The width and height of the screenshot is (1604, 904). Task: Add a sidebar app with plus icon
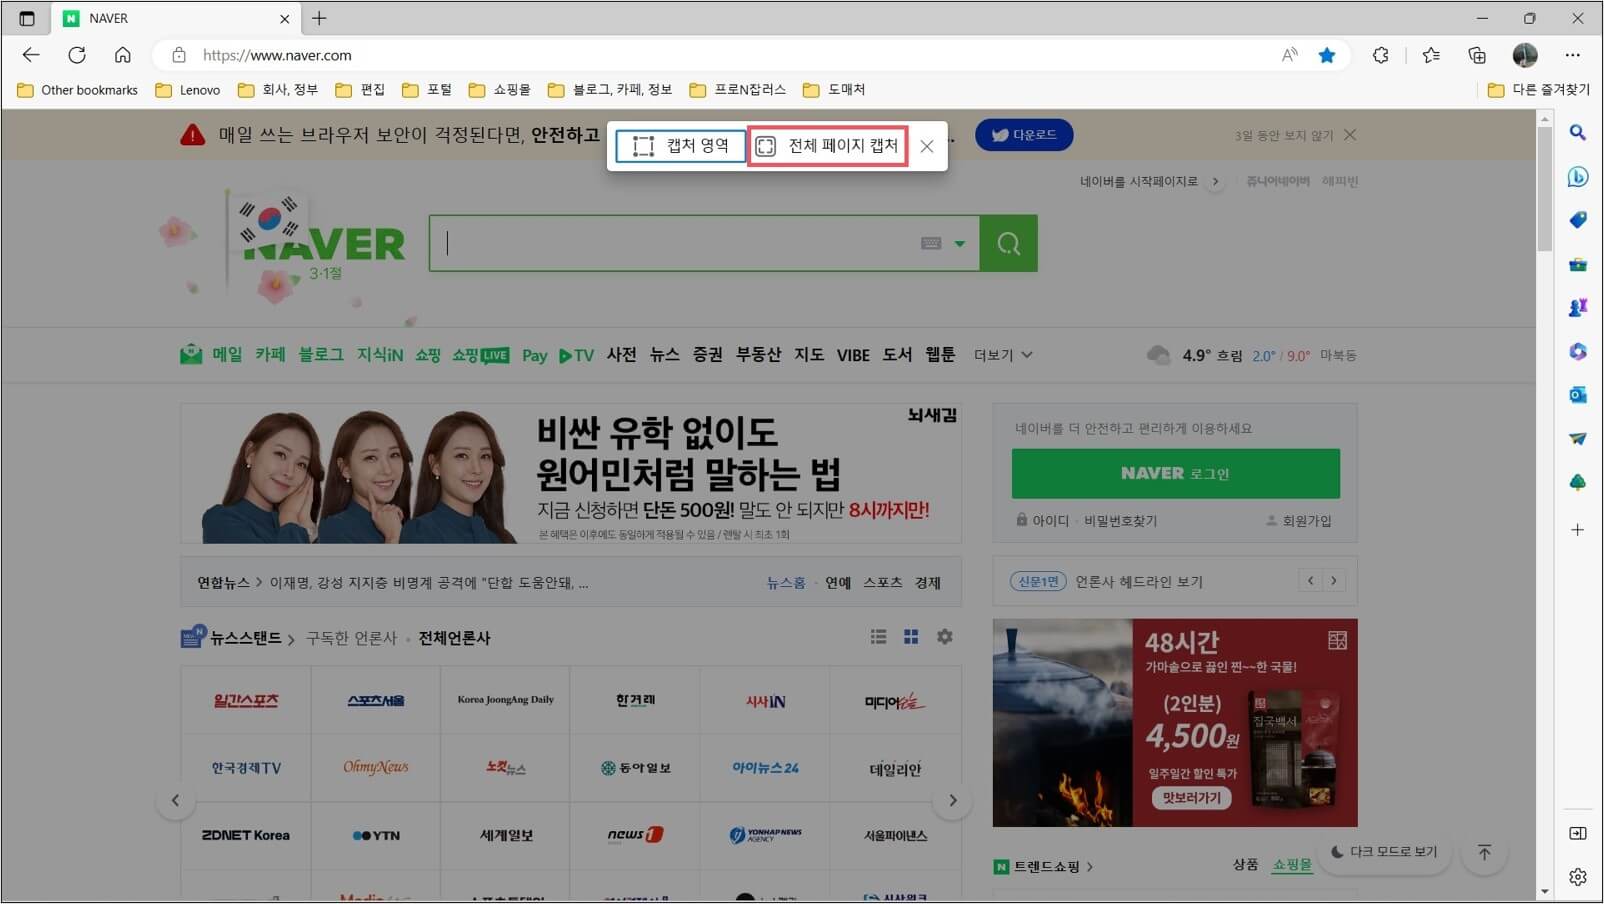coord(1578,530)
